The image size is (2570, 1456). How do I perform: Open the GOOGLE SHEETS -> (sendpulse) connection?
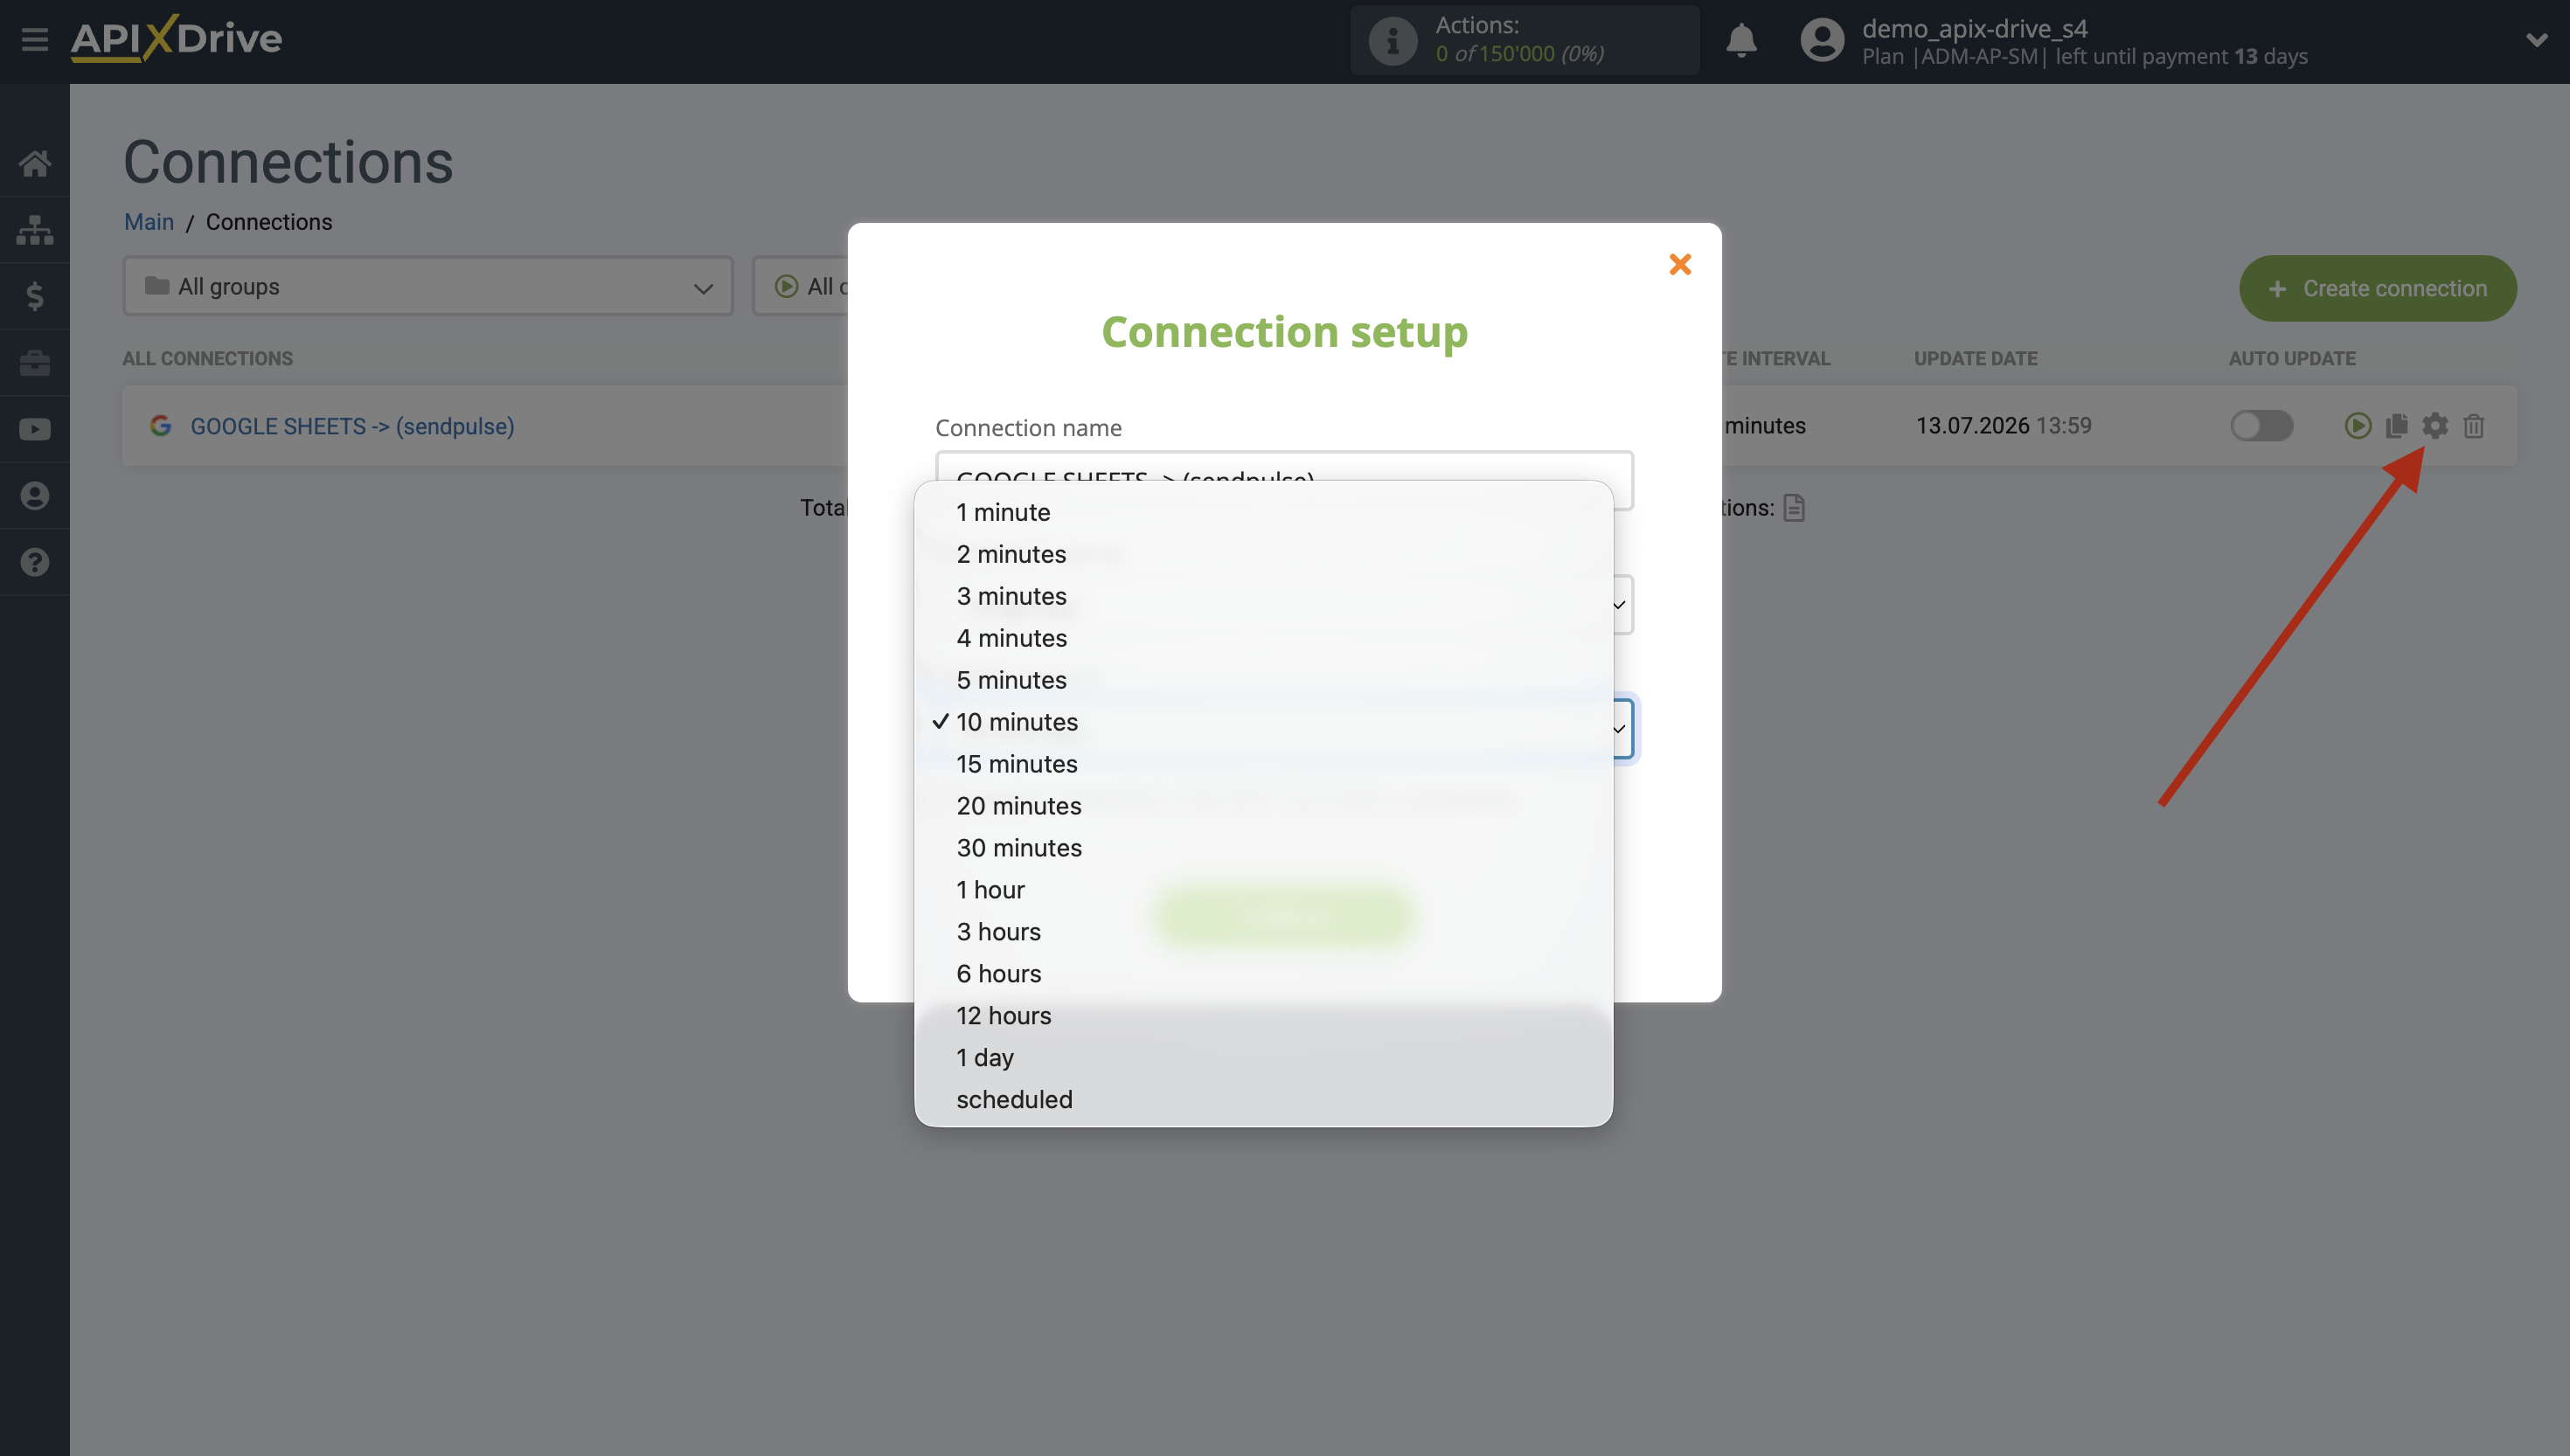pos(352,426)
